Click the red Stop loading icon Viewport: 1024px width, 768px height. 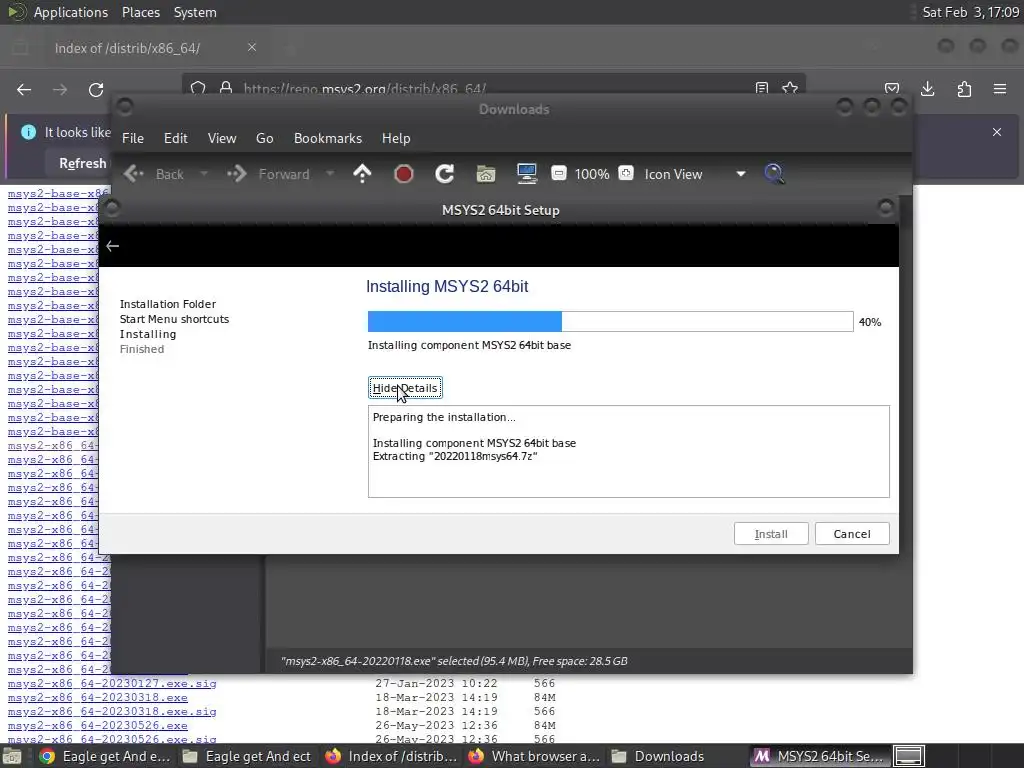coord(404,174)
